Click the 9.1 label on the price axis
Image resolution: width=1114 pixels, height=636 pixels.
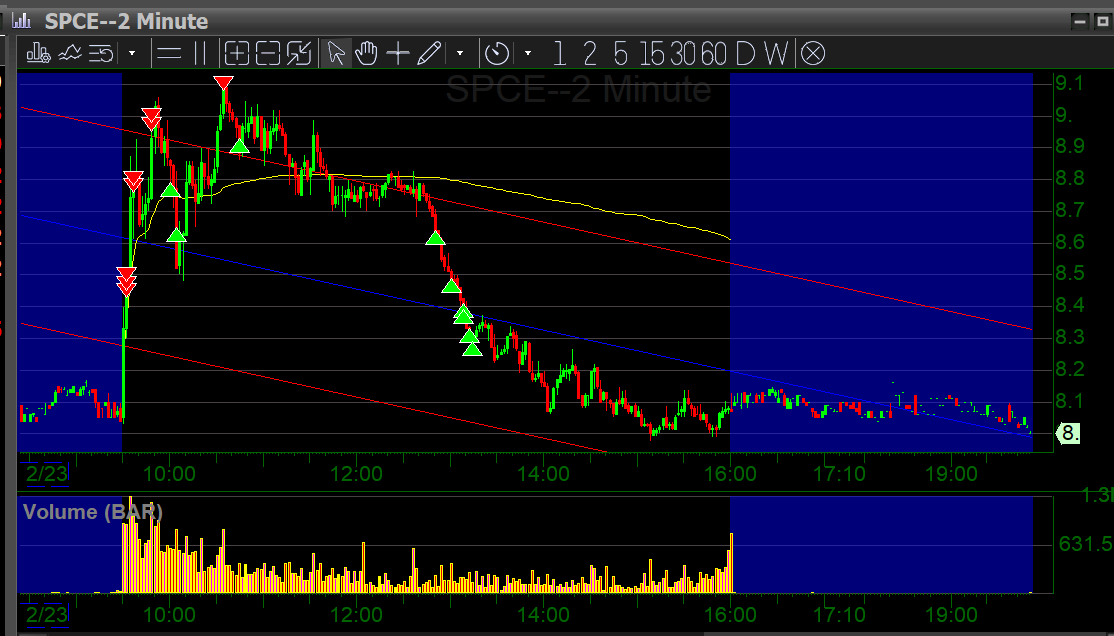[x=1069, y=84]
